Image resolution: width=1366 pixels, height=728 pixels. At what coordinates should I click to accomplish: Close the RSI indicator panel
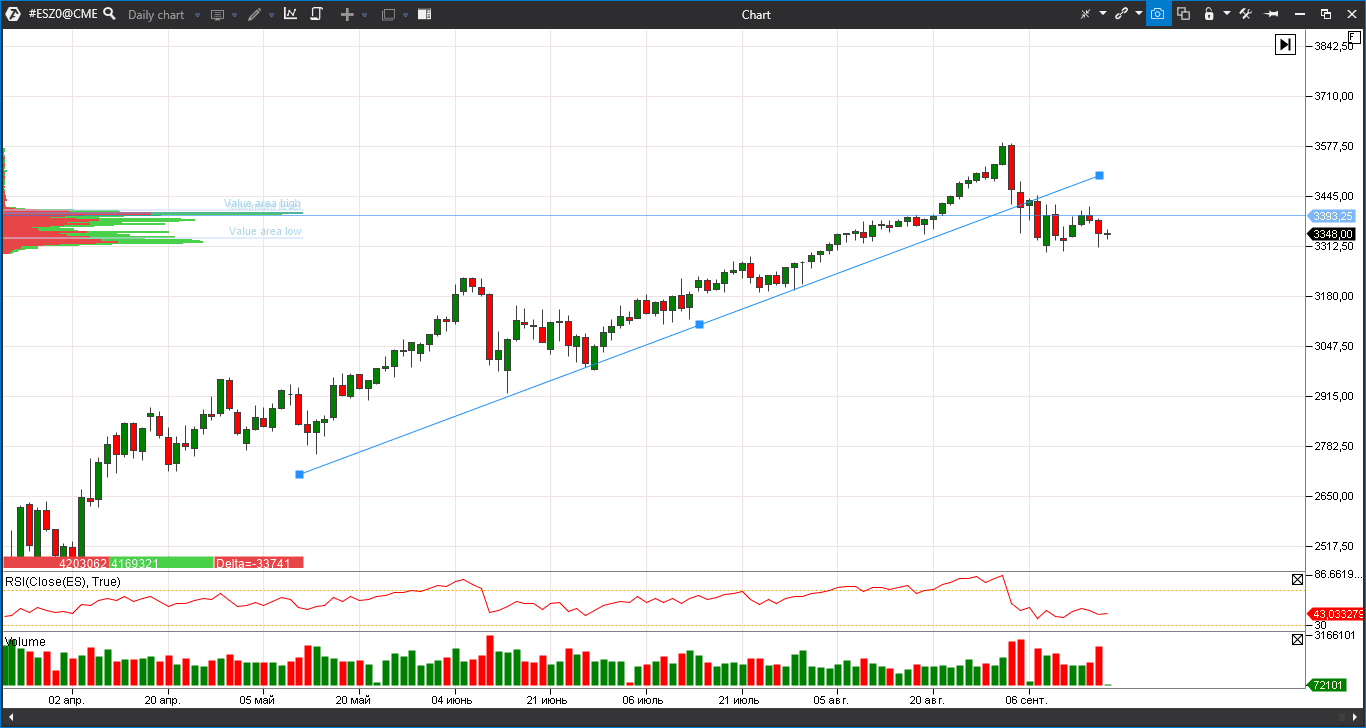[1297, 579]
